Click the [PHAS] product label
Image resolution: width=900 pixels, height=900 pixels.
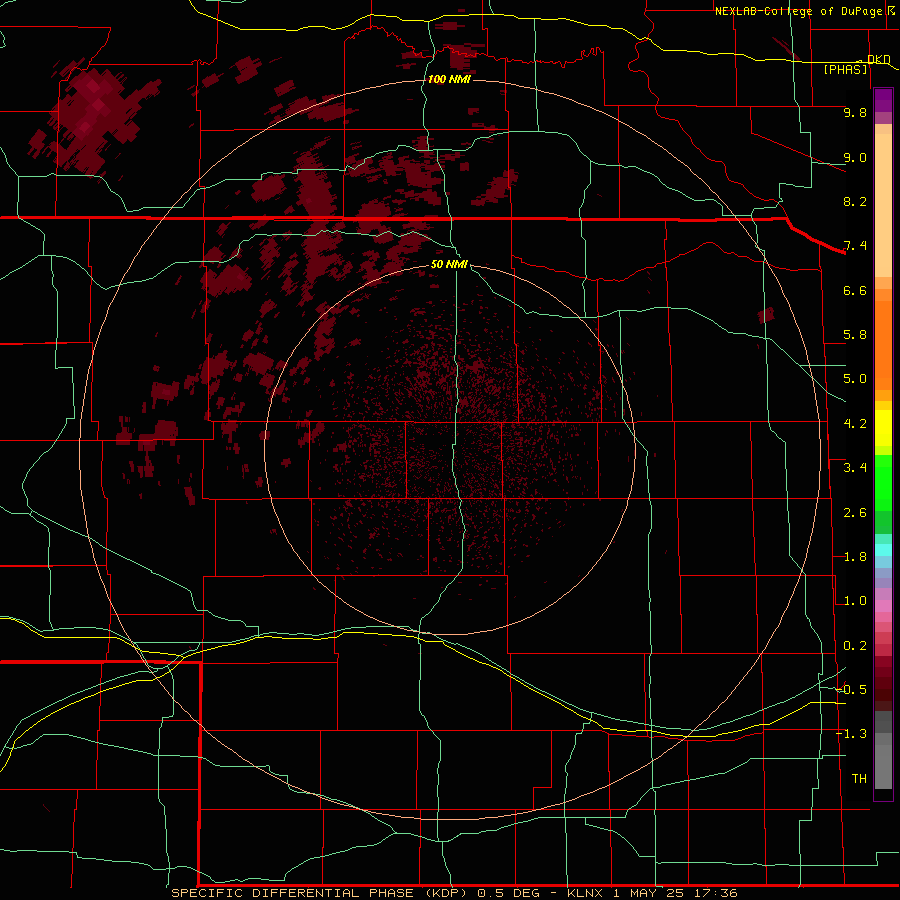[x=845, y=70]
